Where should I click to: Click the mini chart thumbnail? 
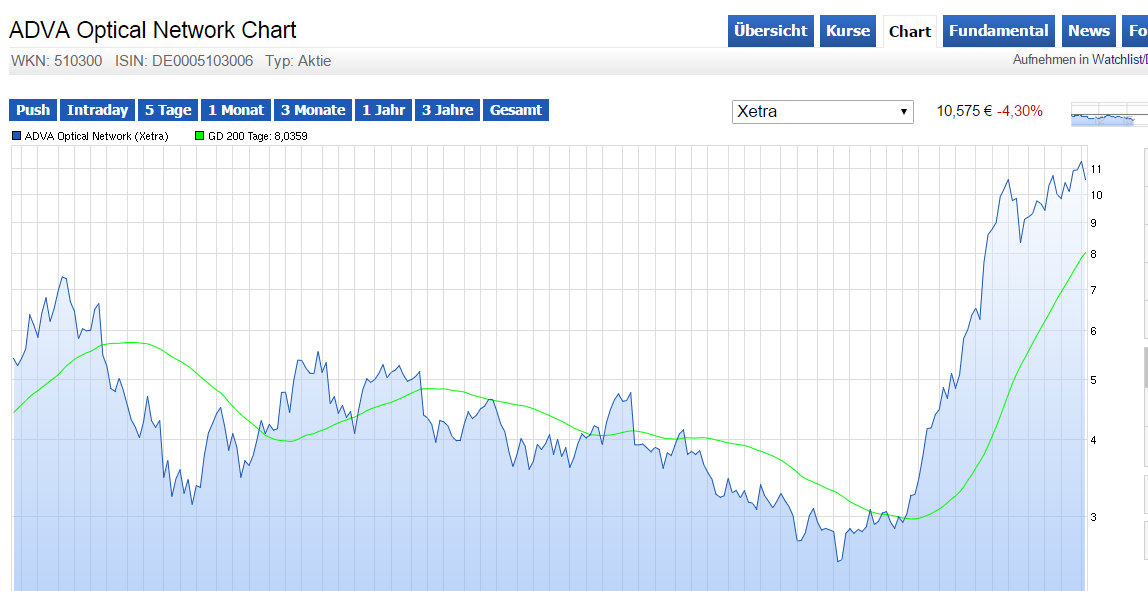[1108, 115]
